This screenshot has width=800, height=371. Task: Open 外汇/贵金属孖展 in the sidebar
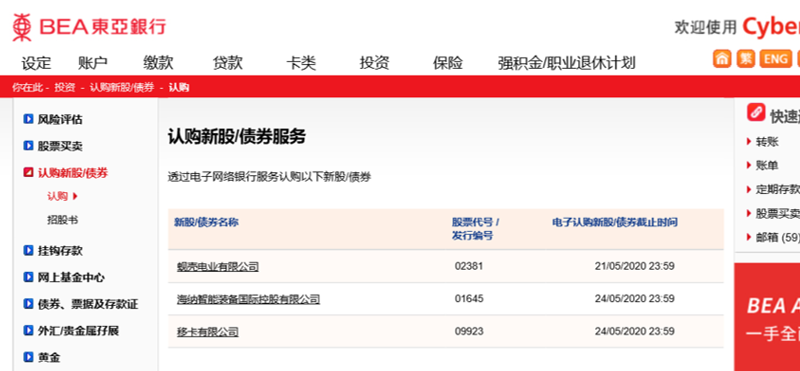pyautogui.click(x=78, y=331)
